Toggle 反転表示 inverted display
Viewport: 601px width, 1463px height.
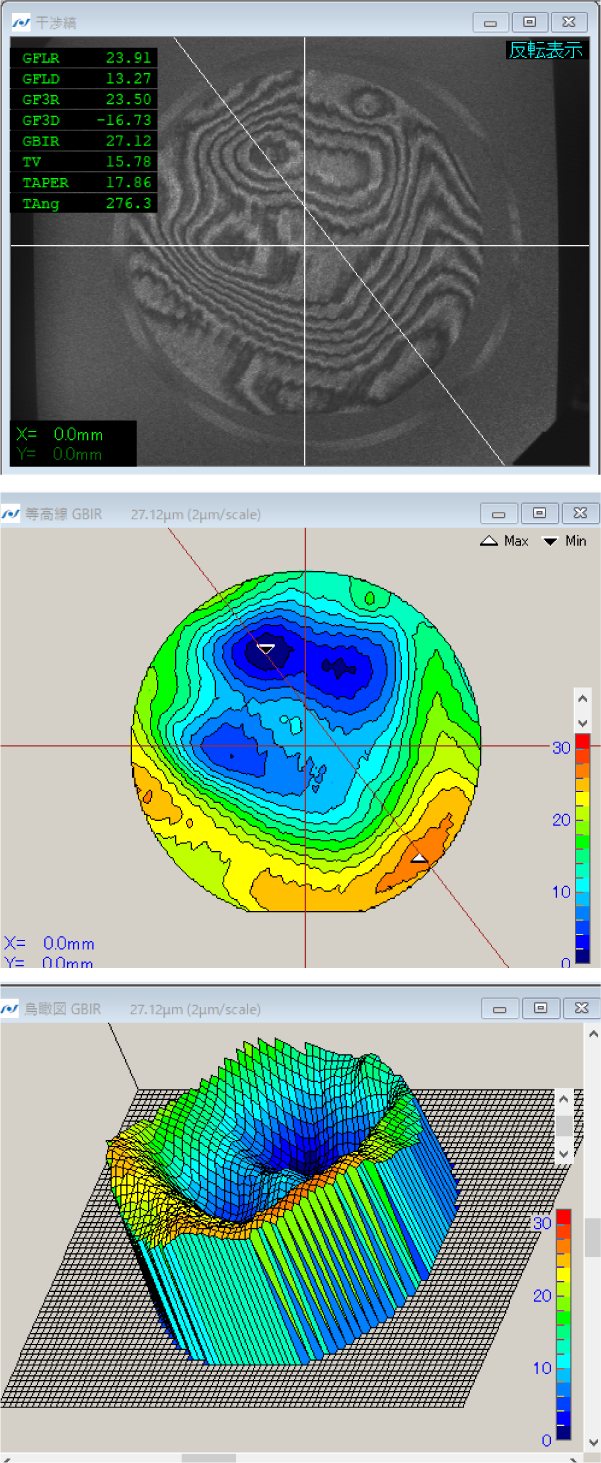[x=546, y=50]
